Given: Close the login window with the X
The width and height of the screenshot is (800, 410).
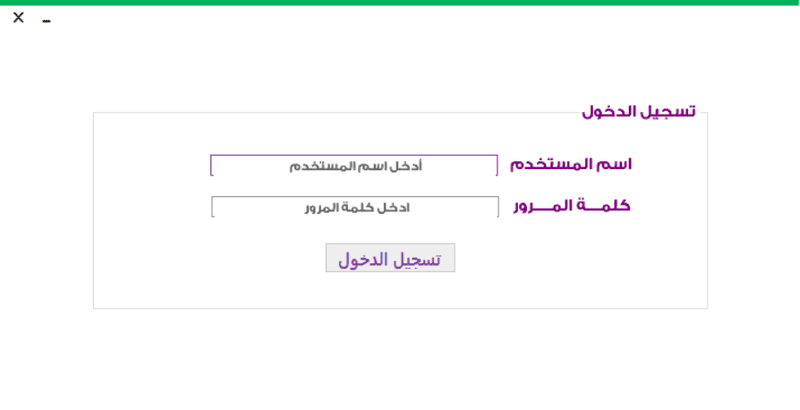Looking at the screenshot, I should click(18, 17).
